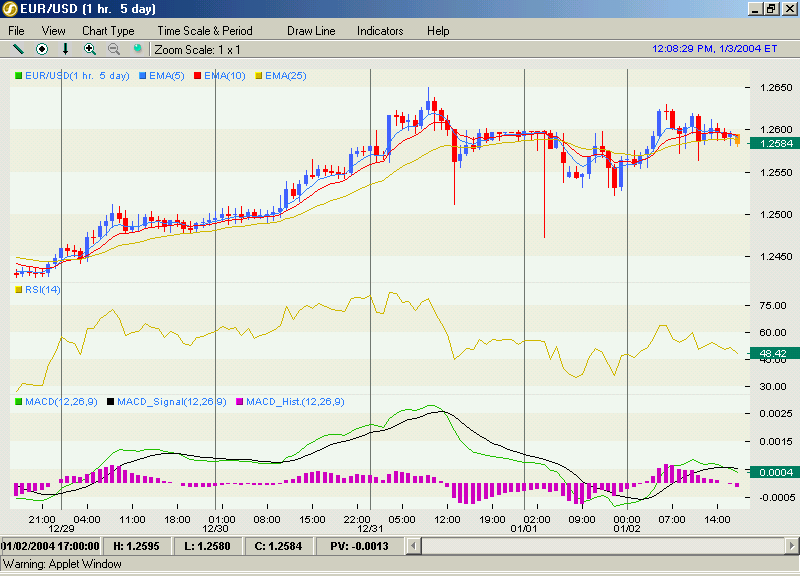Viewport: 800px width, 576px height.
Task: Click the C: 1.2584 status field
Action: [279, 546]
